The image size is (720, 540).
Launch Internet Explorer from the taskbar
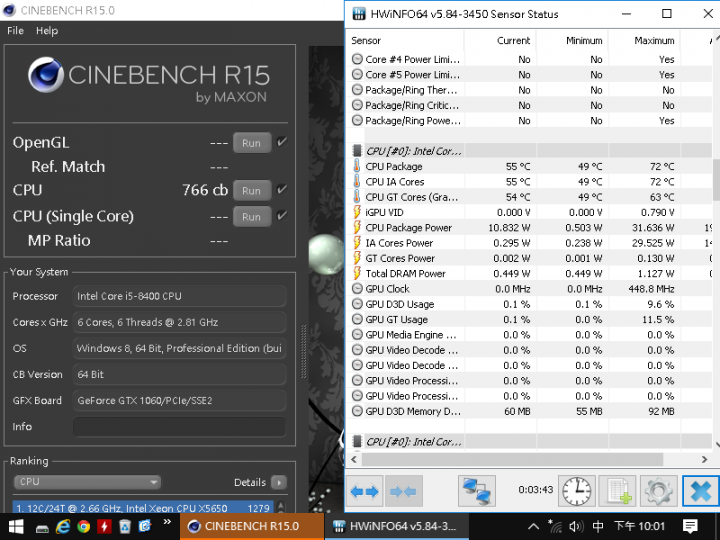click(62, 526)
